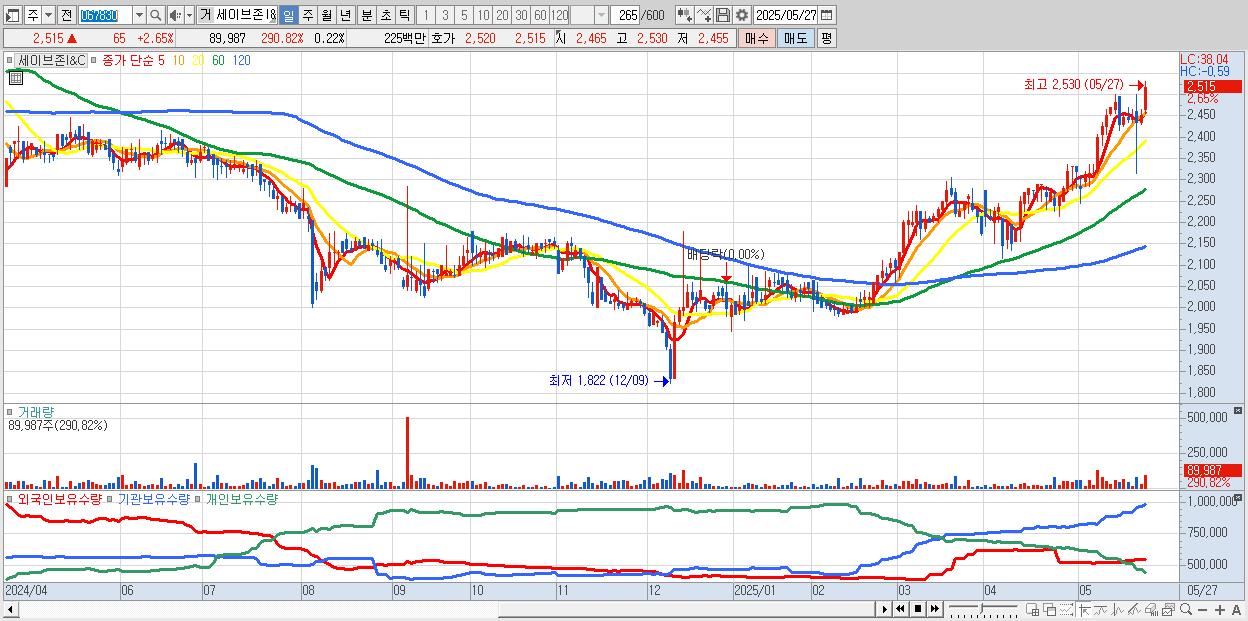Select the 1 interval button
This screenshot has width=1248, height=621.
click(x=425, y=15)
